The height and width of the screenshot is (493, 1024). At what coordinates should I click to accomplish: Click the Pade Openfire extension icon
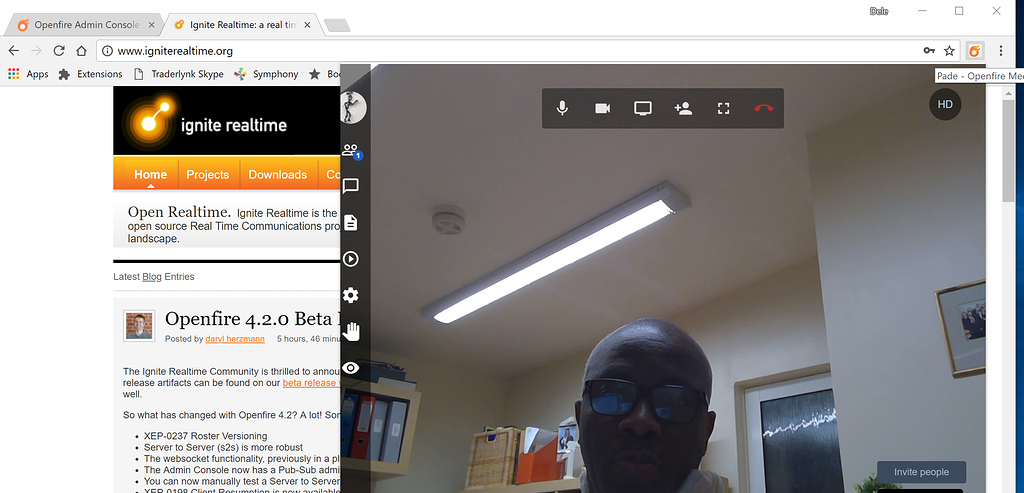point(975,50)
